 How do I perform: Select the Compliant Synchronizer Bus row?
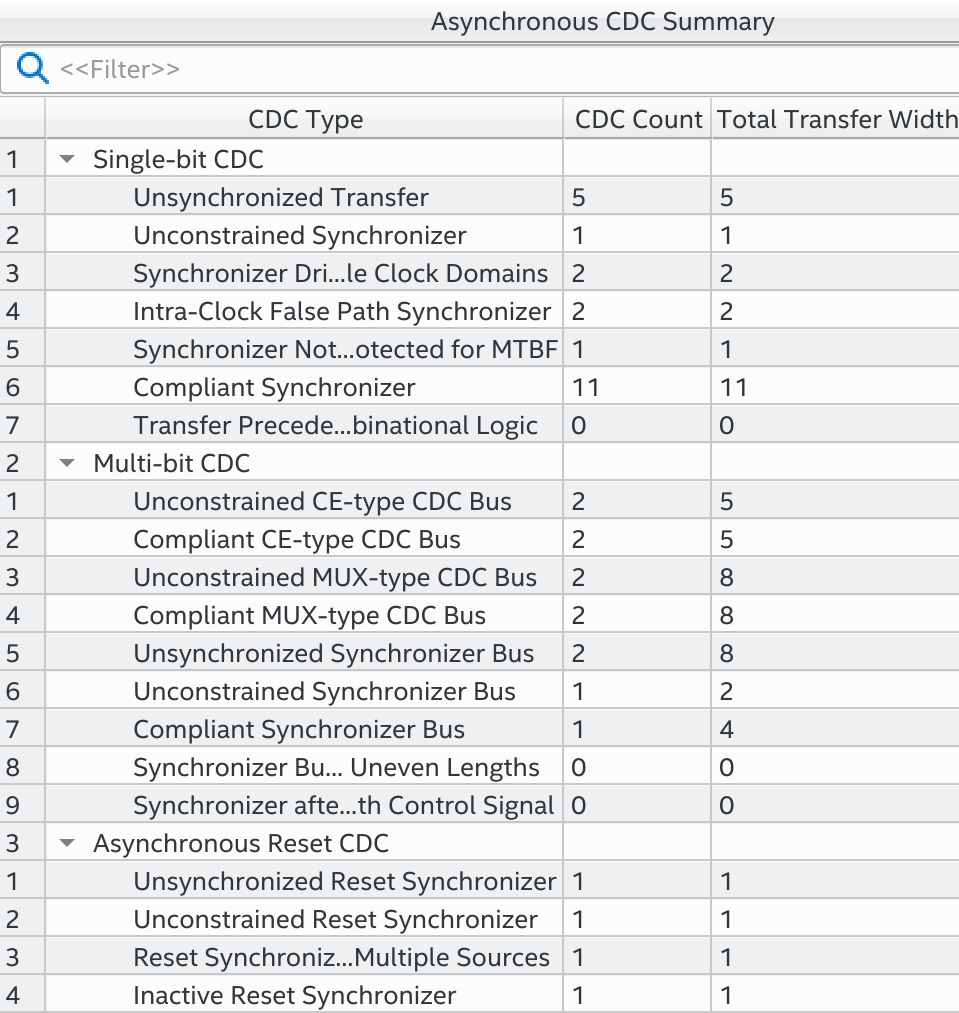(299, 729)
